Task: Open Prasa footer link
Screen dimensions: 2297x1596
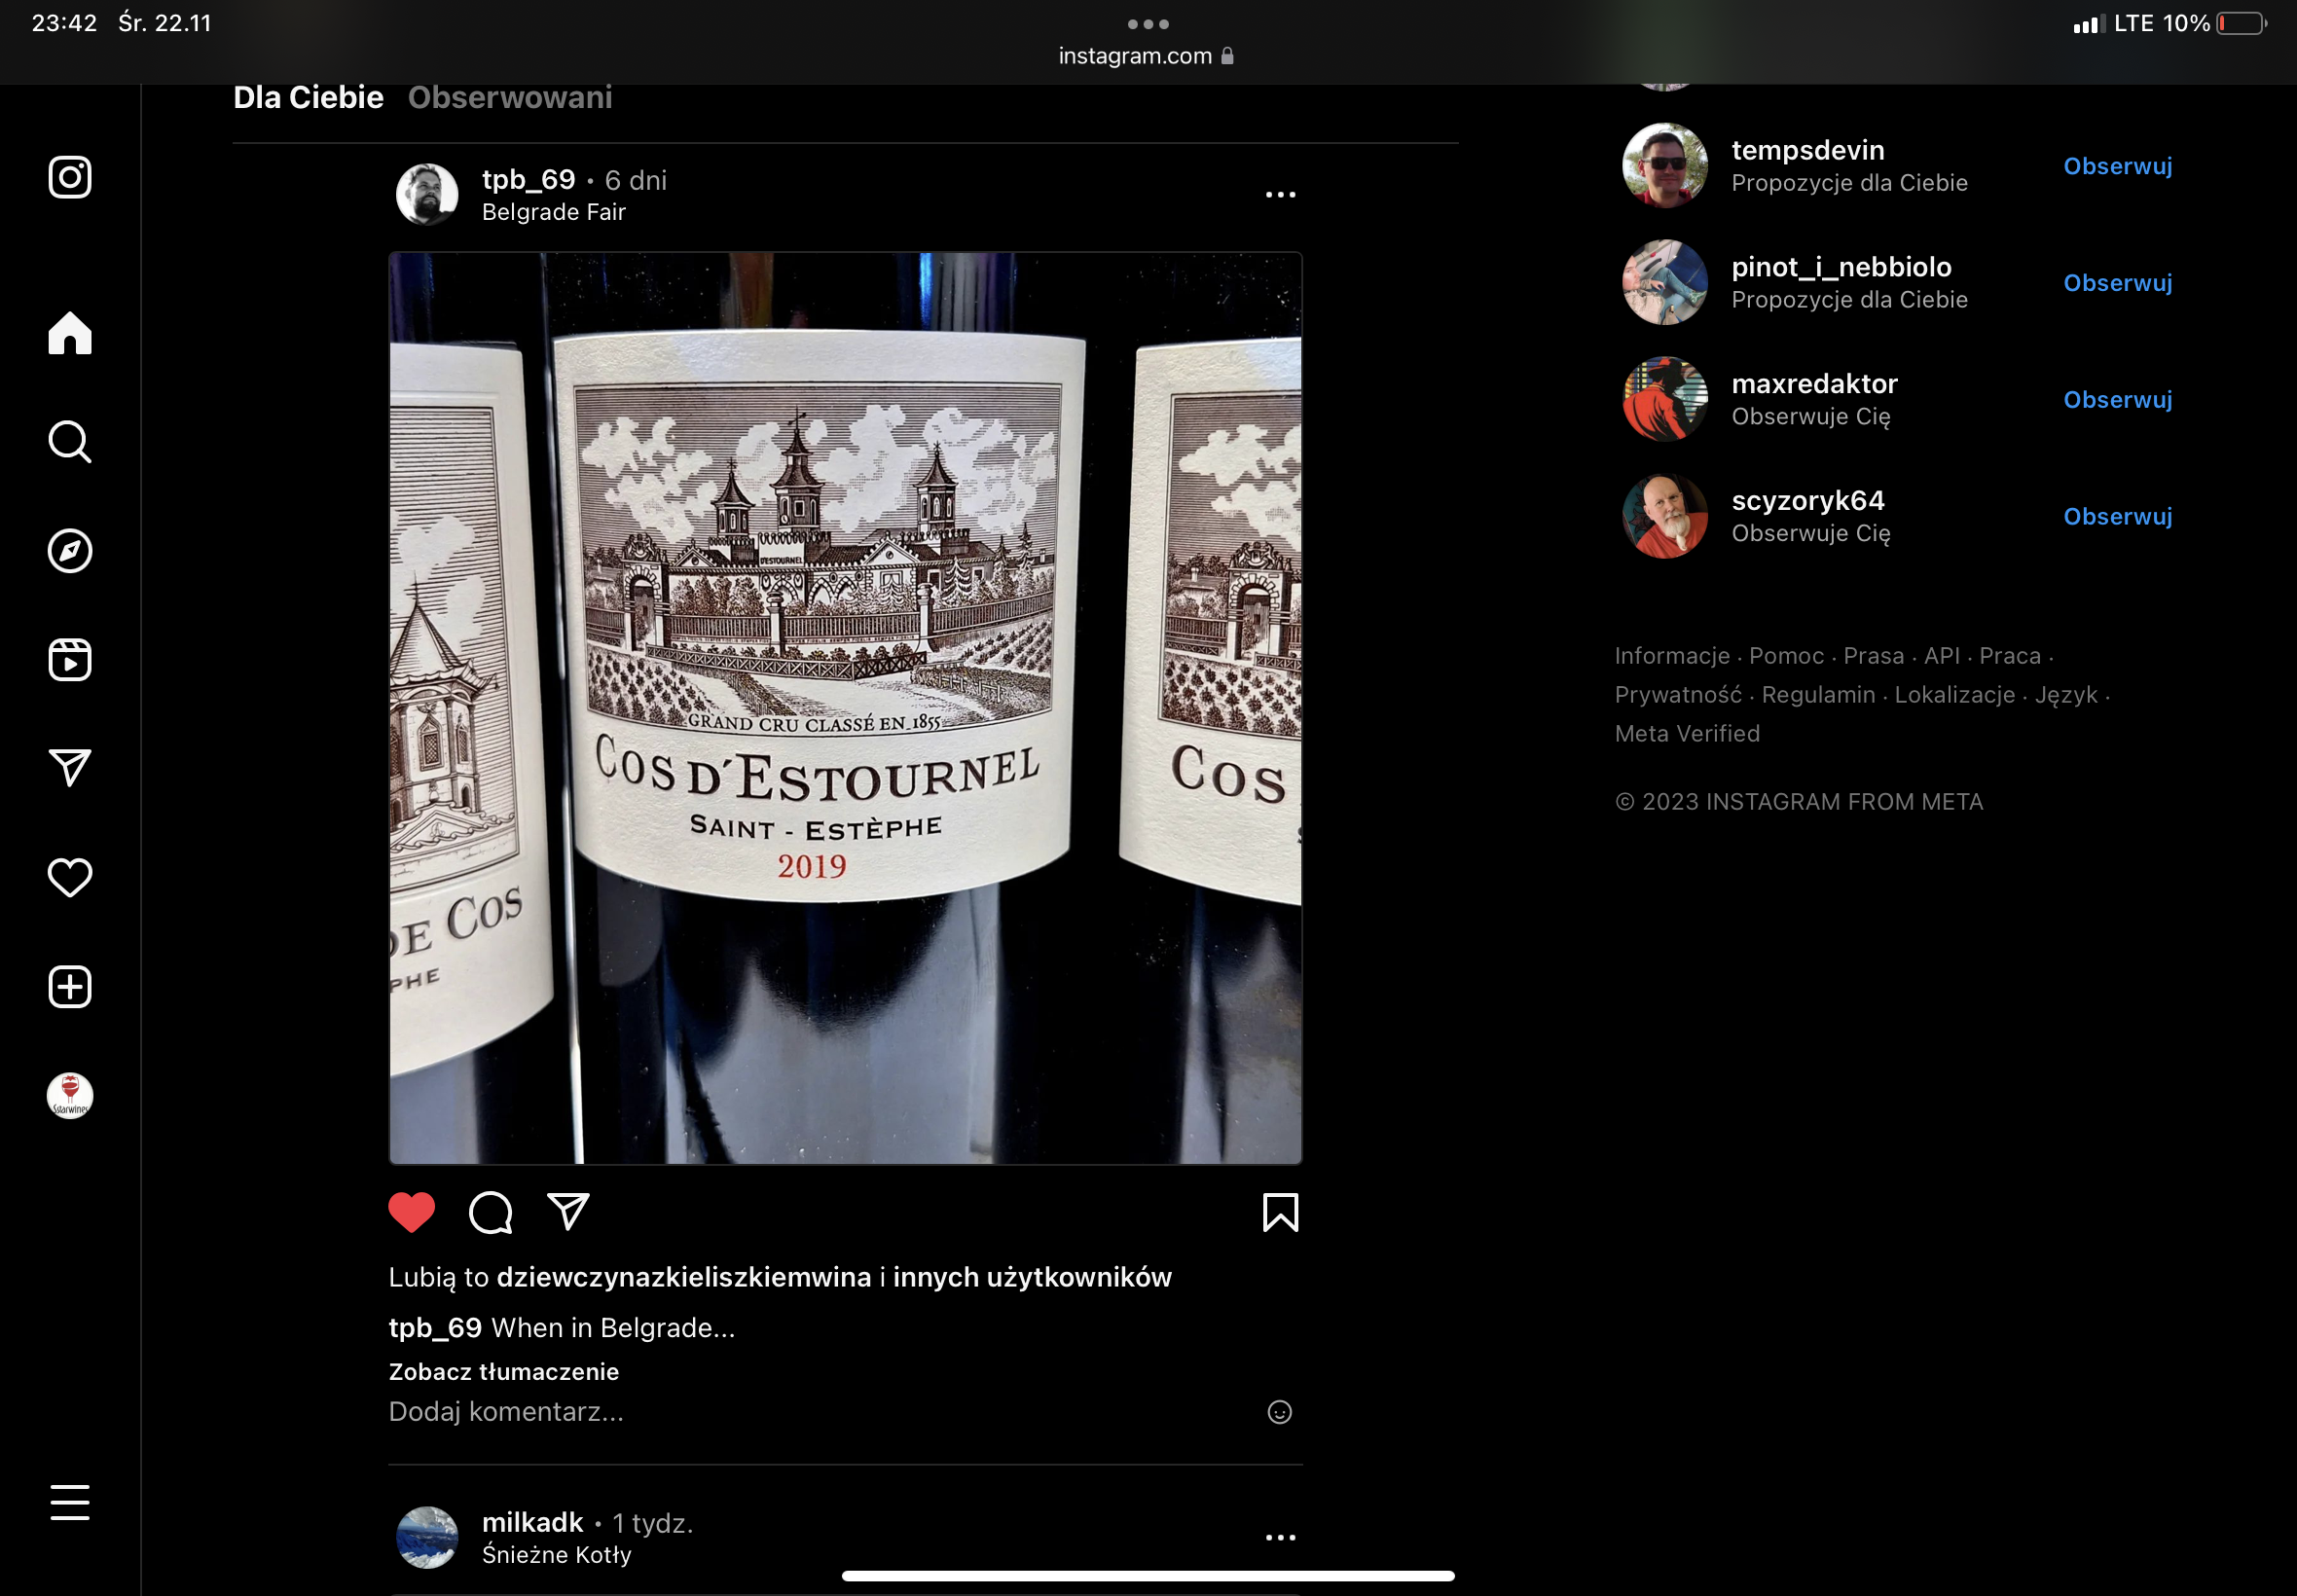Action: click(1873, 656)
